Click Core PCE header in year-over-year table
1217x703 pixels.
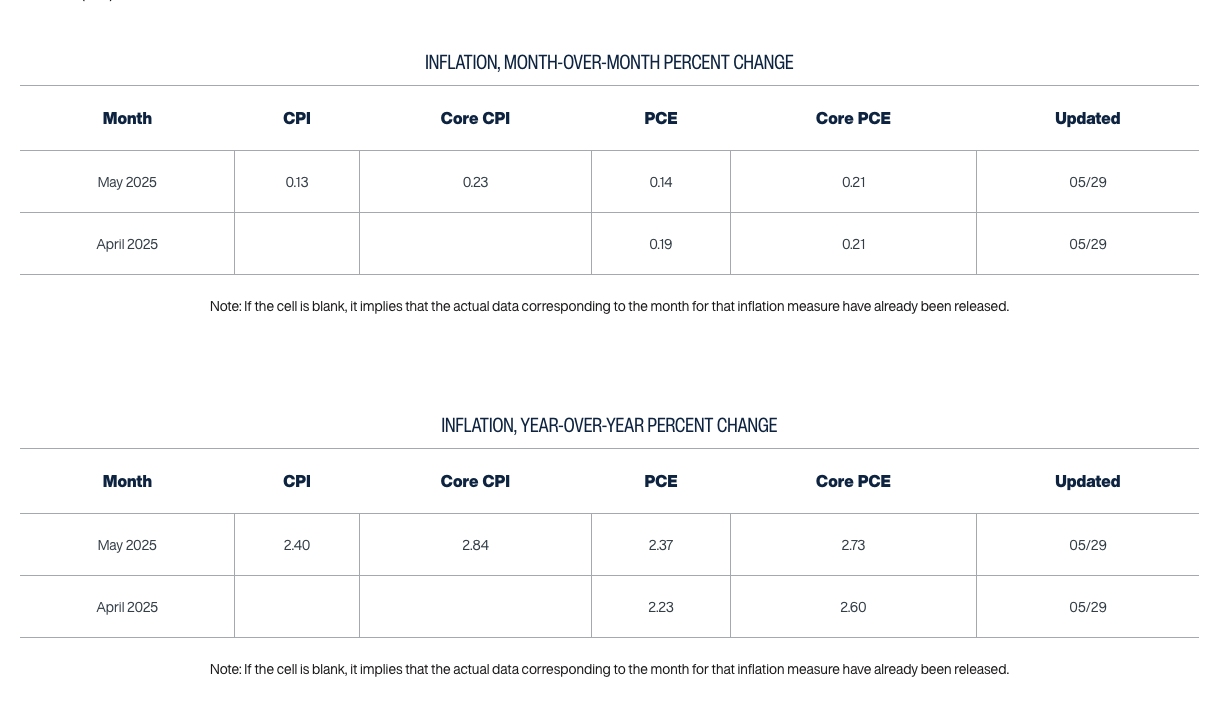[x=853, y=481]
